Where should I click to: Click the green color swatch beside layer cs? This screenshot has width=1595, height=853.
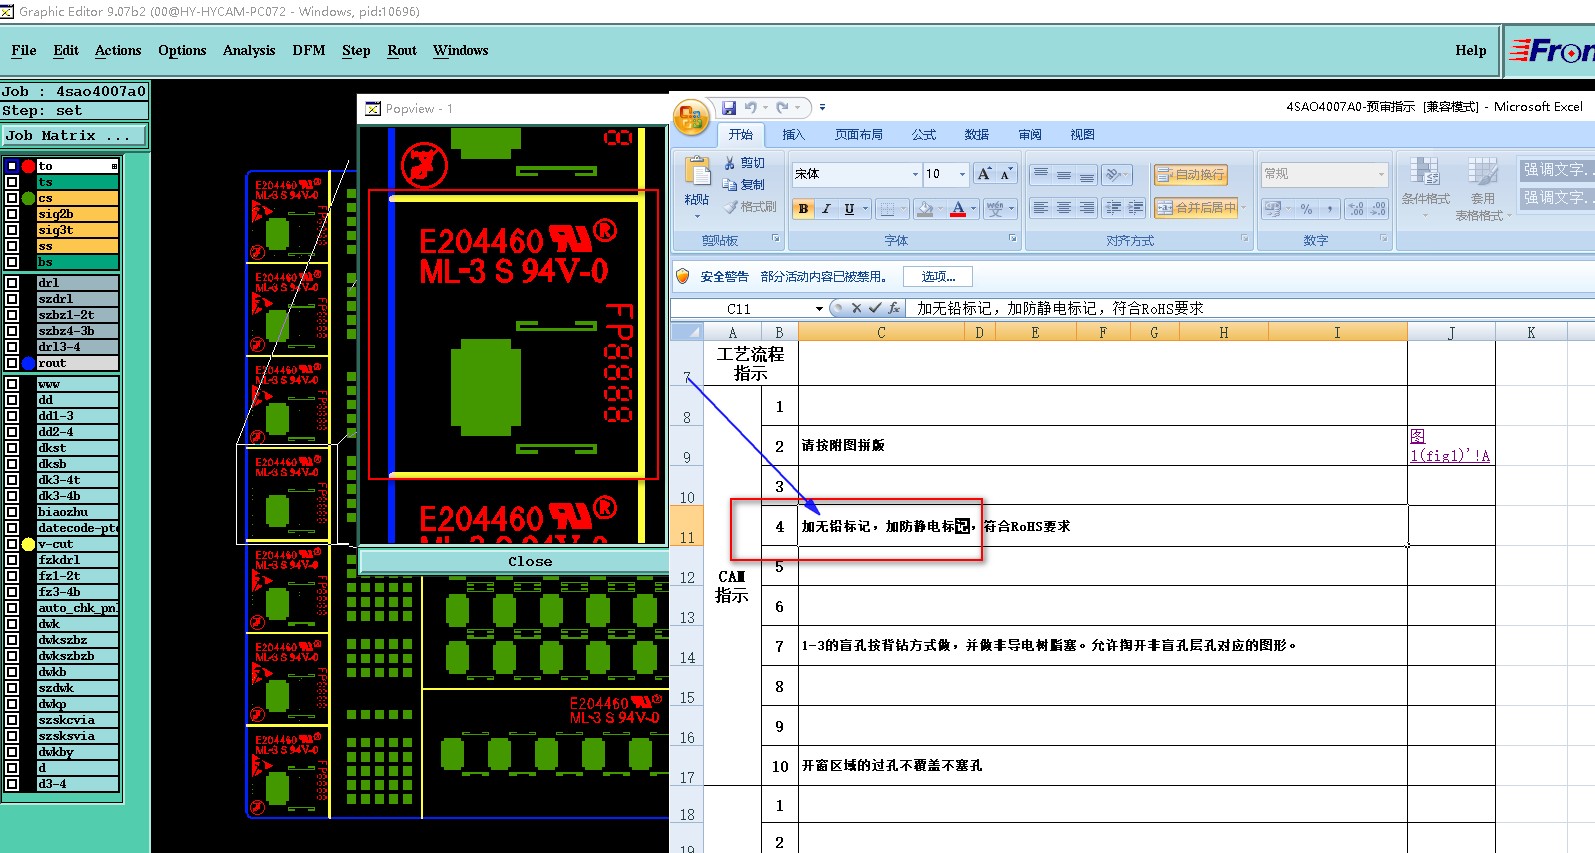pos(29,198)
